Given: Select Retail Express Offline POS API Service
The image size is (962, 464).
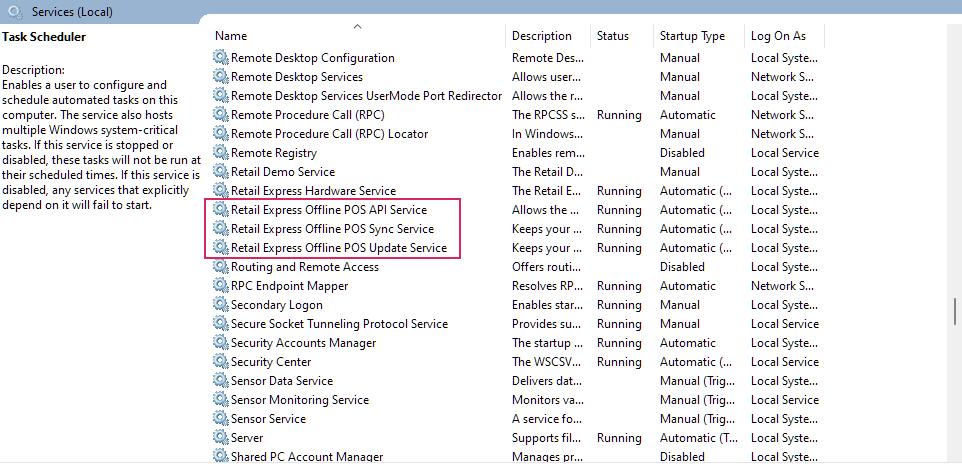Looking at the screenshot, I should pos(329,210).
